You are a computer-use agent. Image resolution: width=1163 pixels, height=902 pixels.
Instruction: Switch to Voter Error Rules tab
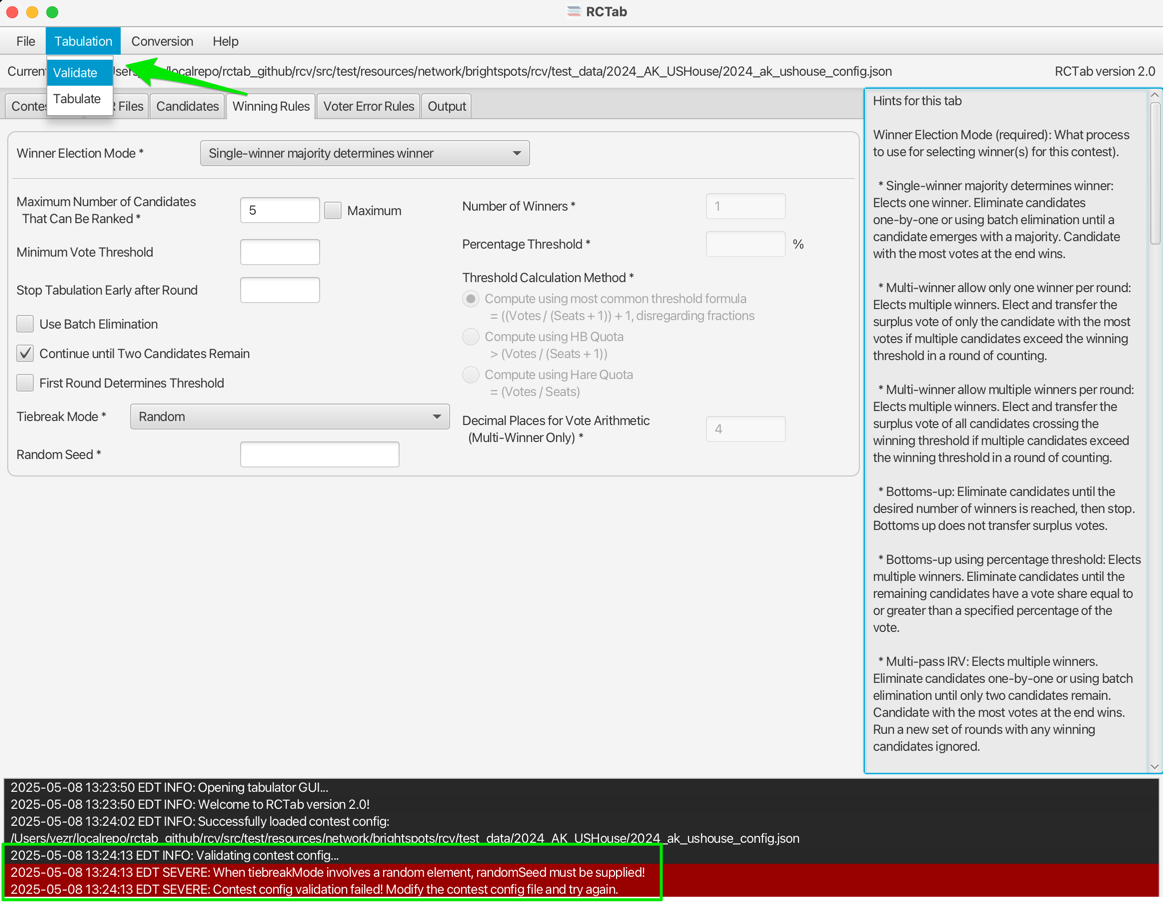pos(369,106)
